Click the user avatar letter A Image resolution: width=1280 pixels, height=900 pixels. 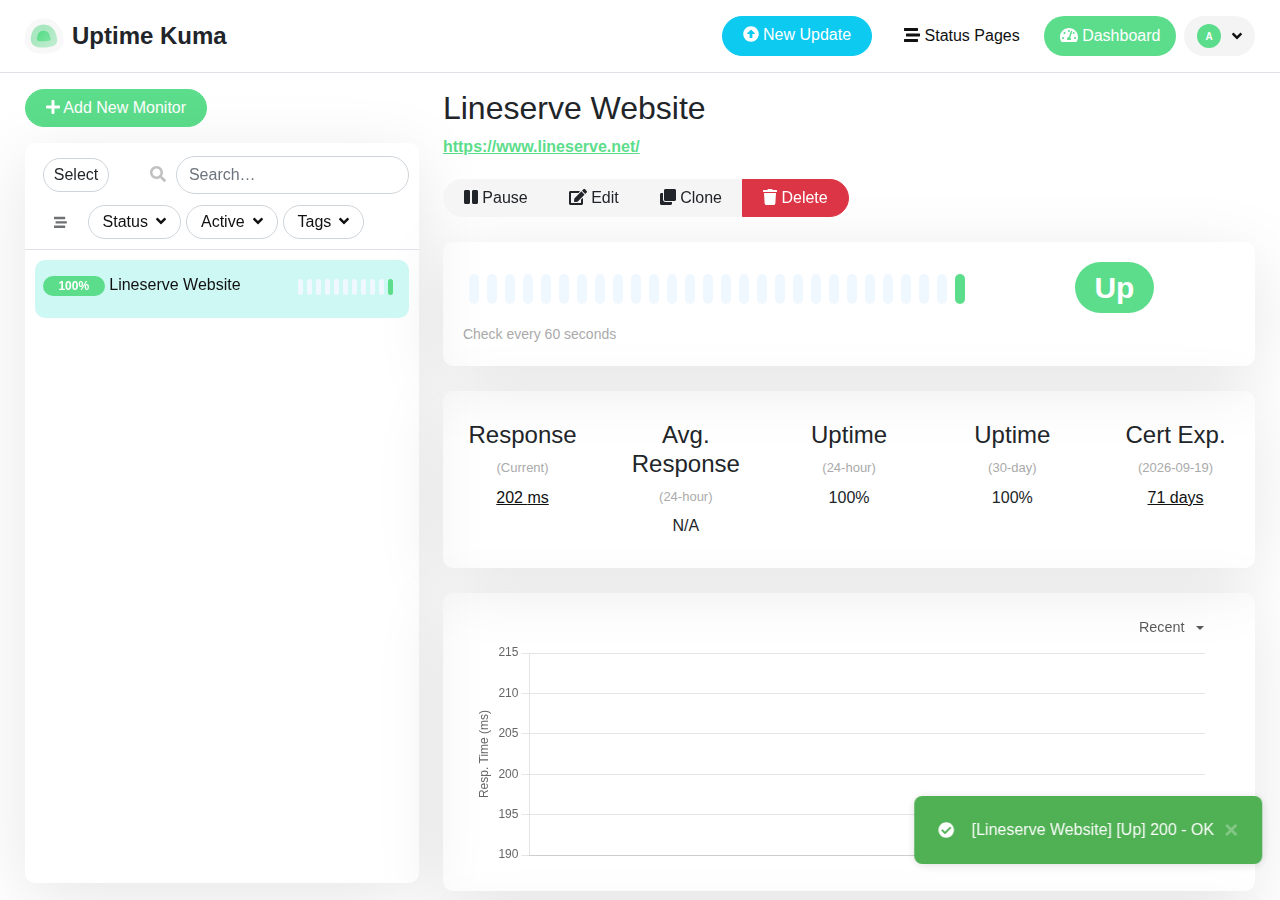tap(1209, 36)
